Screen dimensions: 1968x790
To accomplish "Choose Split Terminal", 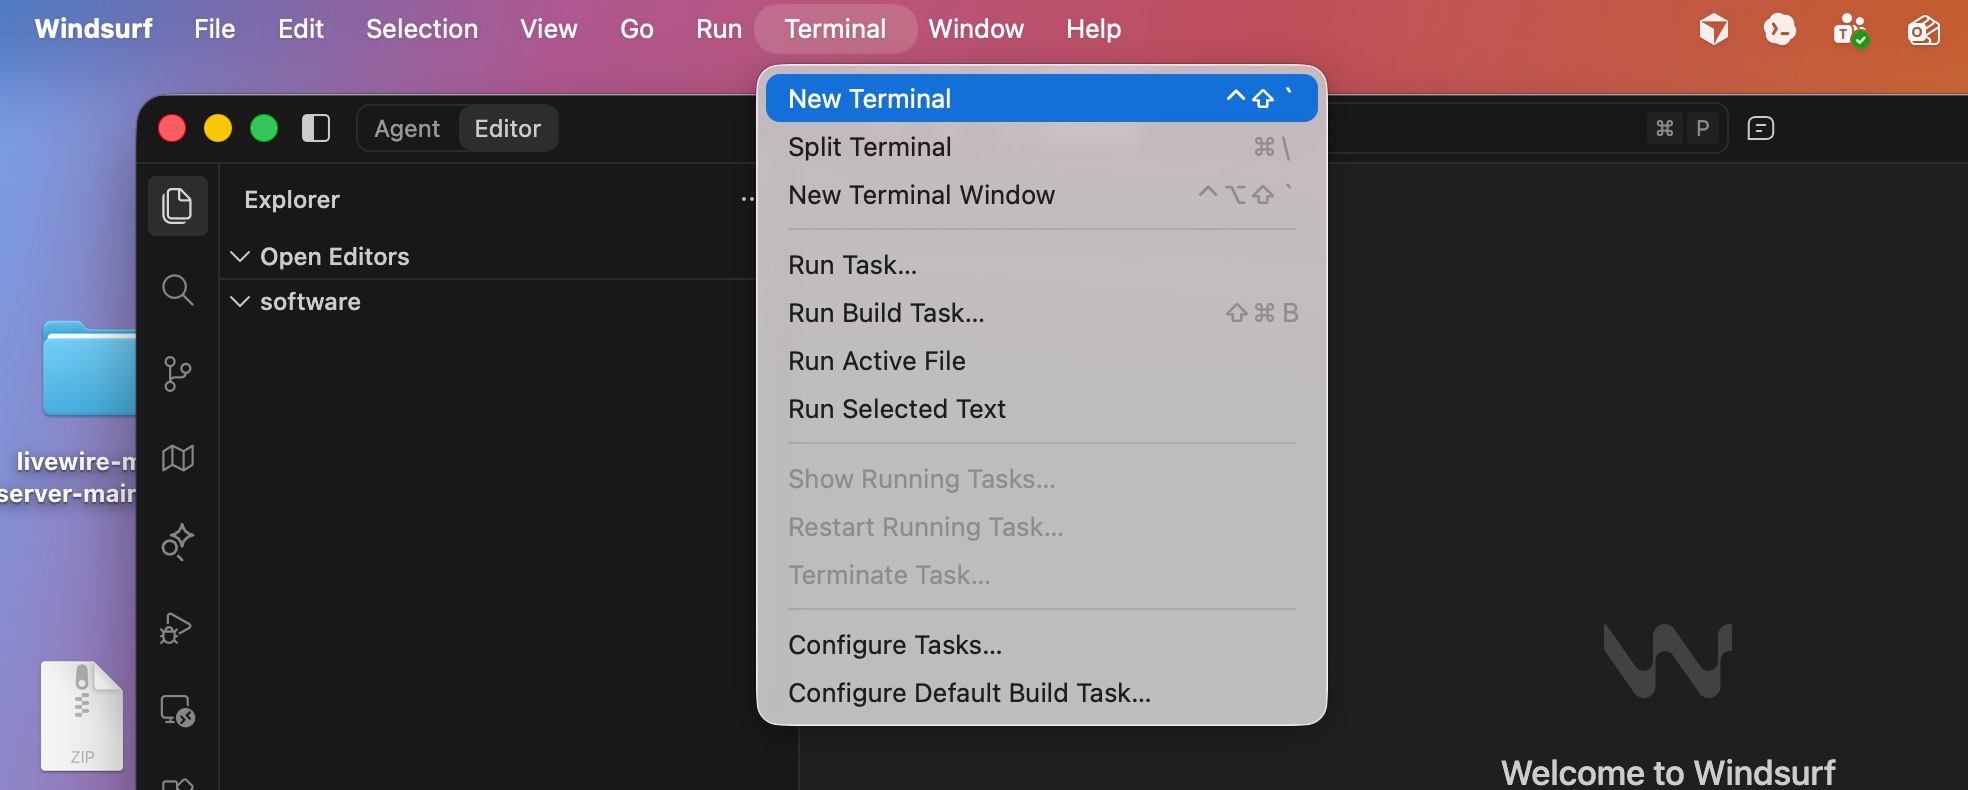I will point(1041,147).
